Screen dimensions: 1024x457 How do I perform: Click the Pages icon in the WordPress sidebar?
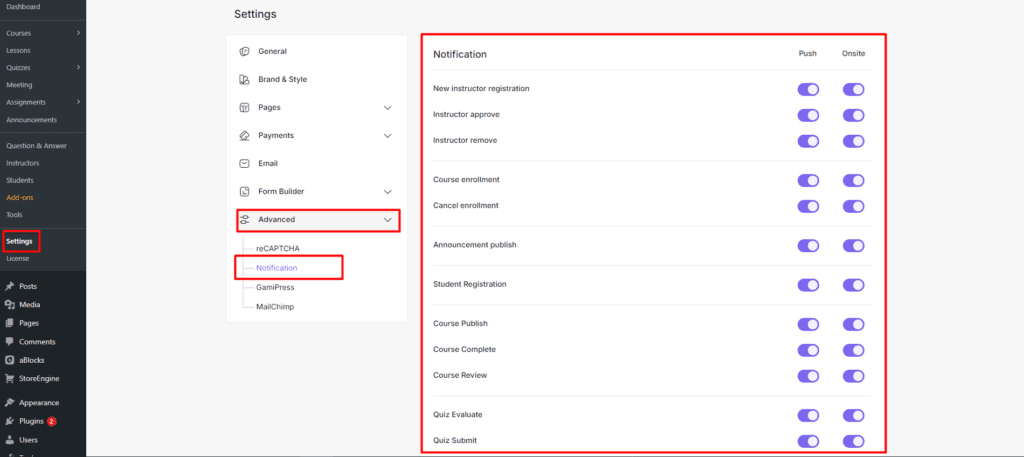pos(10,323)
